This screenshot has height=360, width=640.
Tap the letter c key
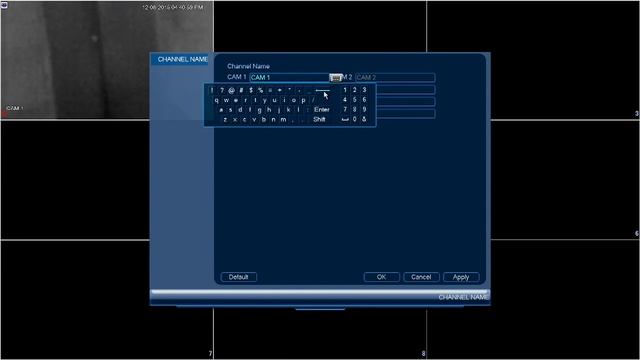[x=244, y=120]
